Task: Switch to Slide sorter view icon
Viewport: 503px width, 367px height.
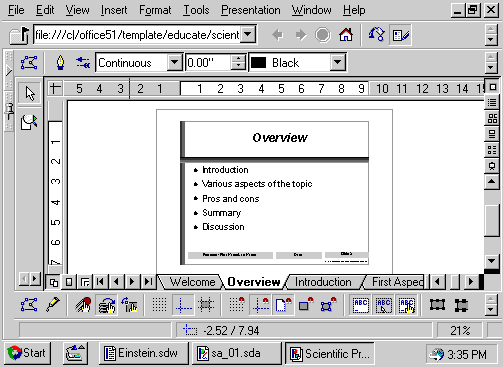Action: point(492,118)
